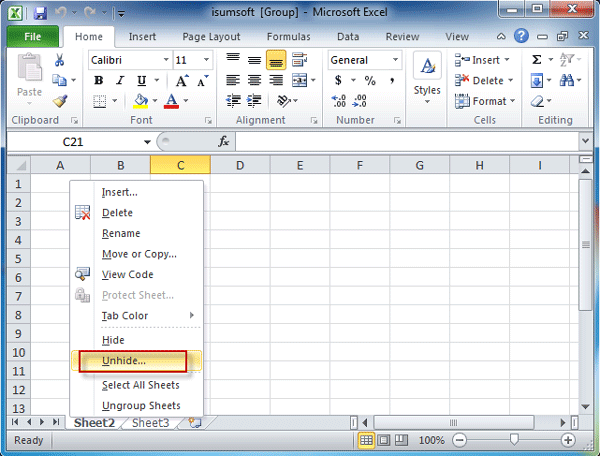Apply Percent Style format

[370, 80]
